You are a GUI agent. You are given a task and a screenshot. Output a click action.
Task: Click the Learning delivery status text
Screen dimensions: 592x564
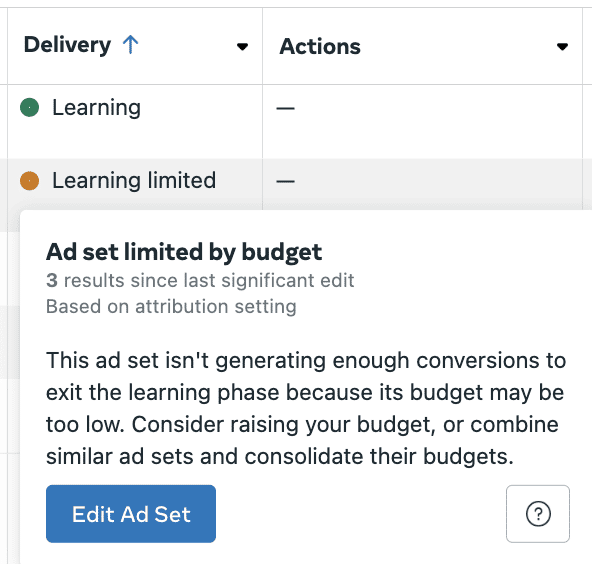pyautogui.click(x=97, y=108)
